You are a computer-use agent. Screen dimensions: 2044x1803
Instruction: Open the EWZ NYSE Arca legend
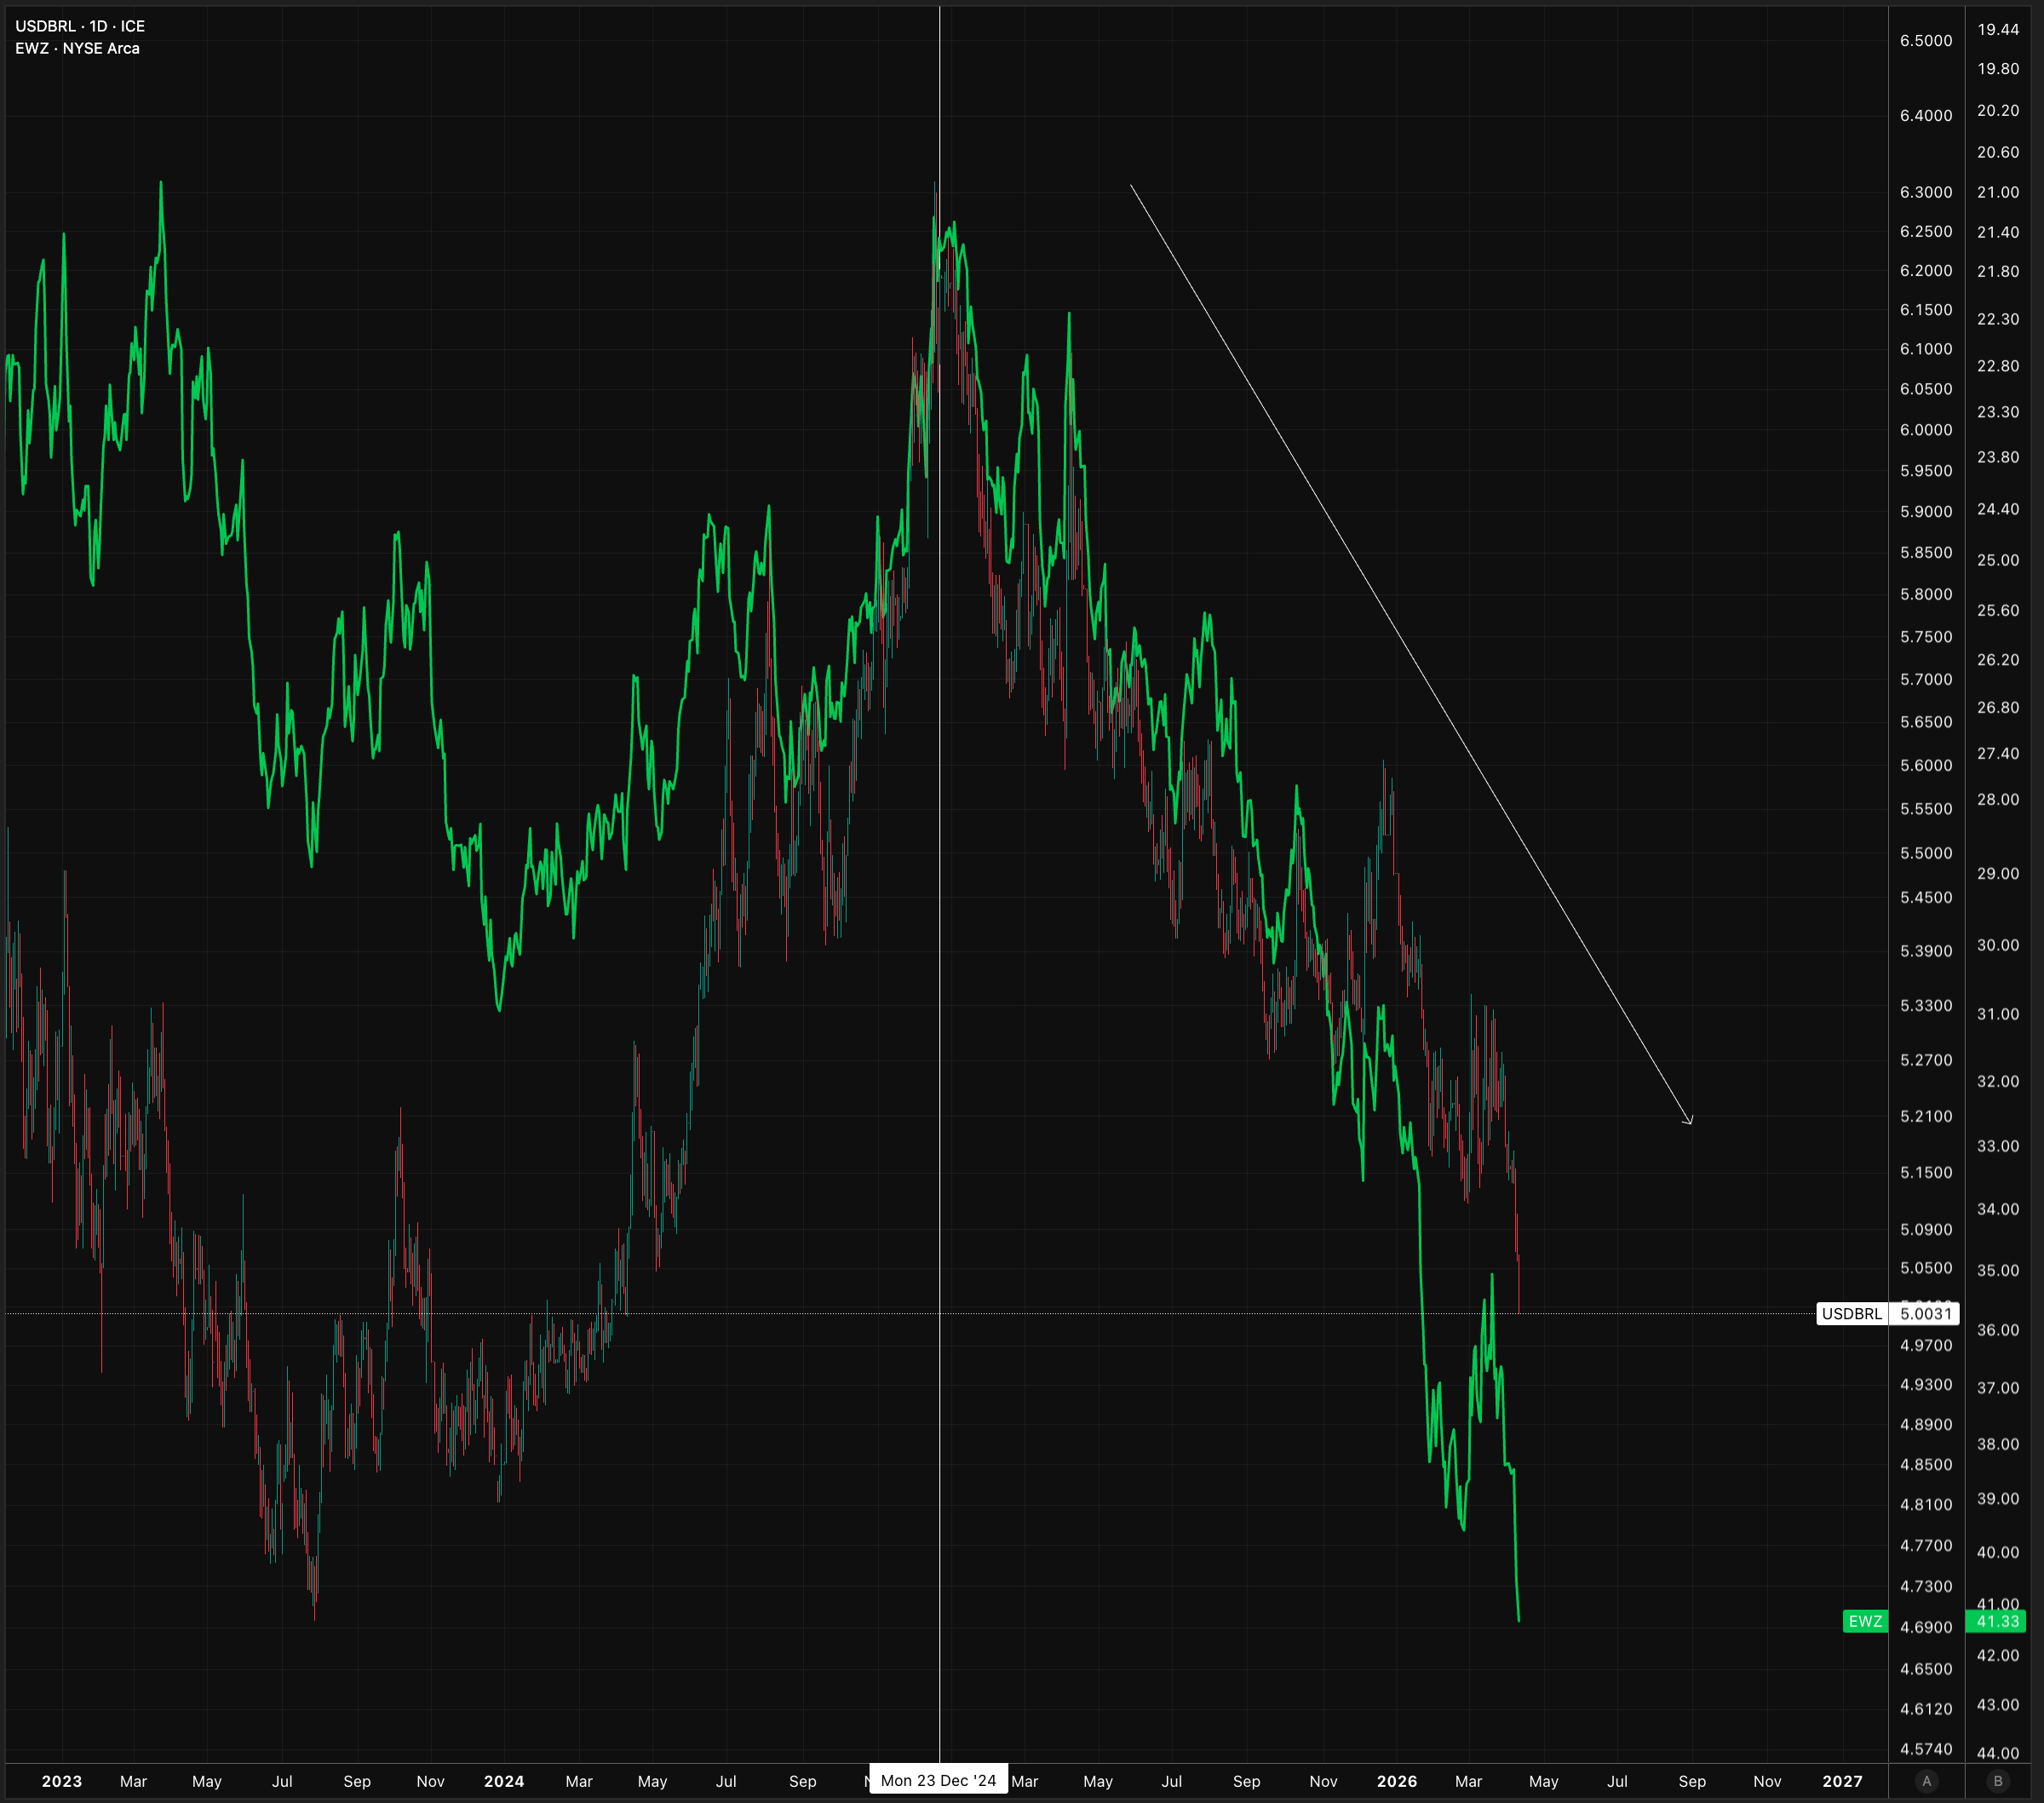pos(77,48)
